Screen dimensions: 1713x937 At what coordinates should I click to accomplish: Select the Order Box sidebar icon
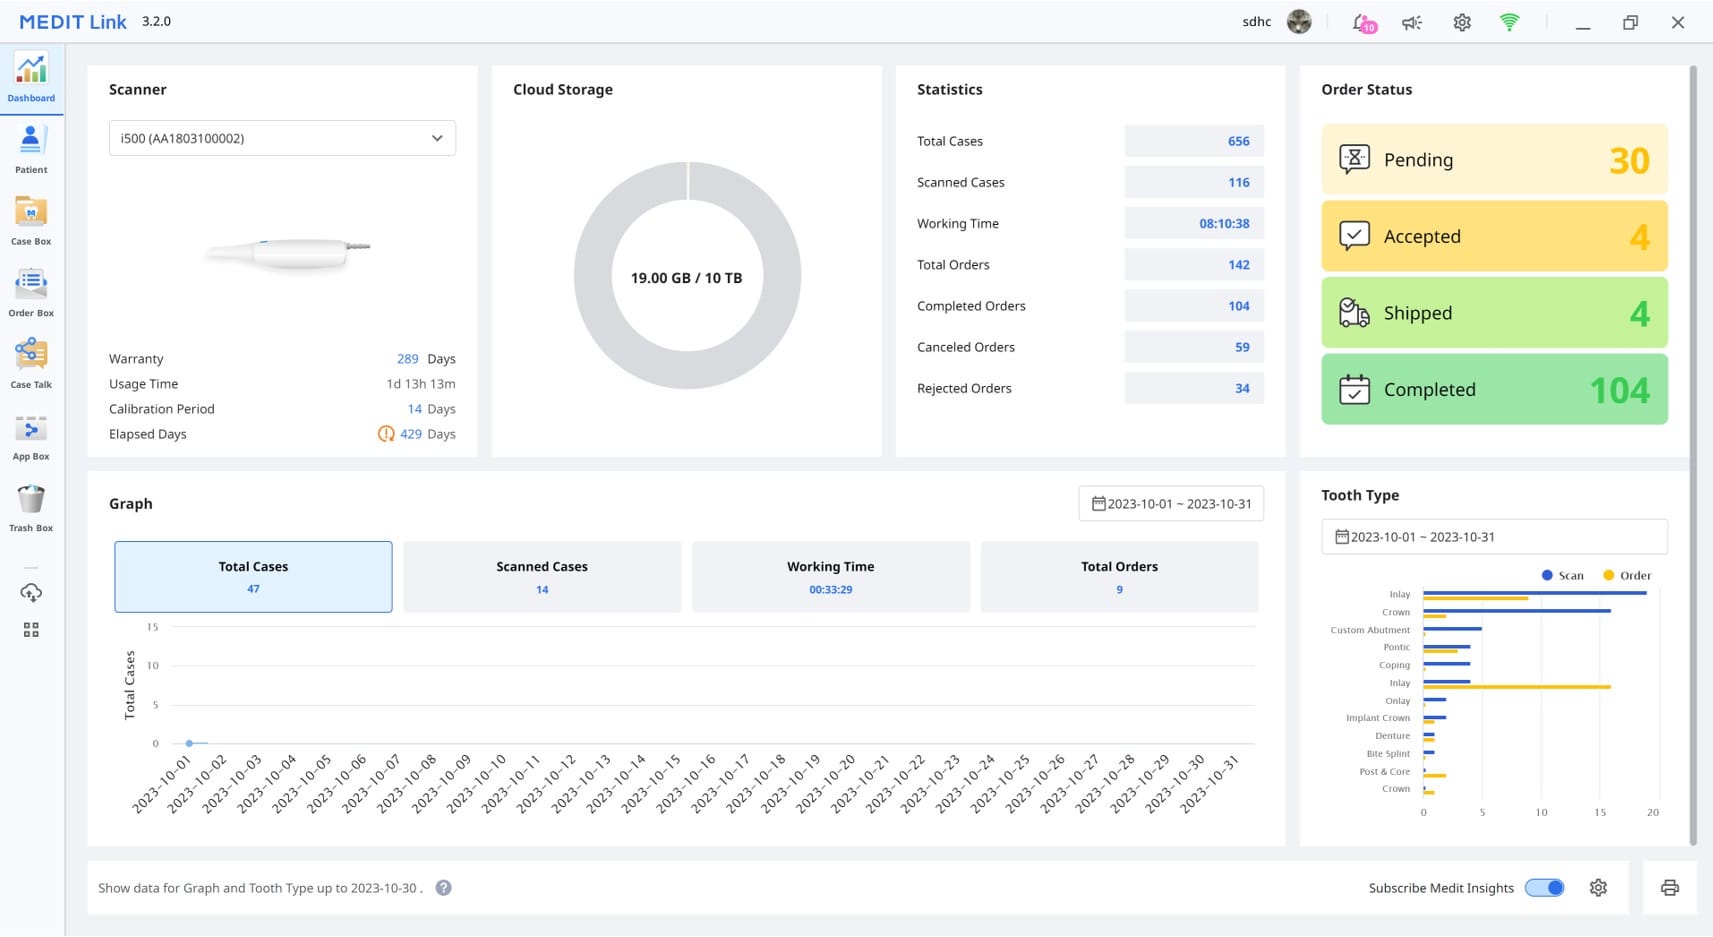tap(30, 292)
